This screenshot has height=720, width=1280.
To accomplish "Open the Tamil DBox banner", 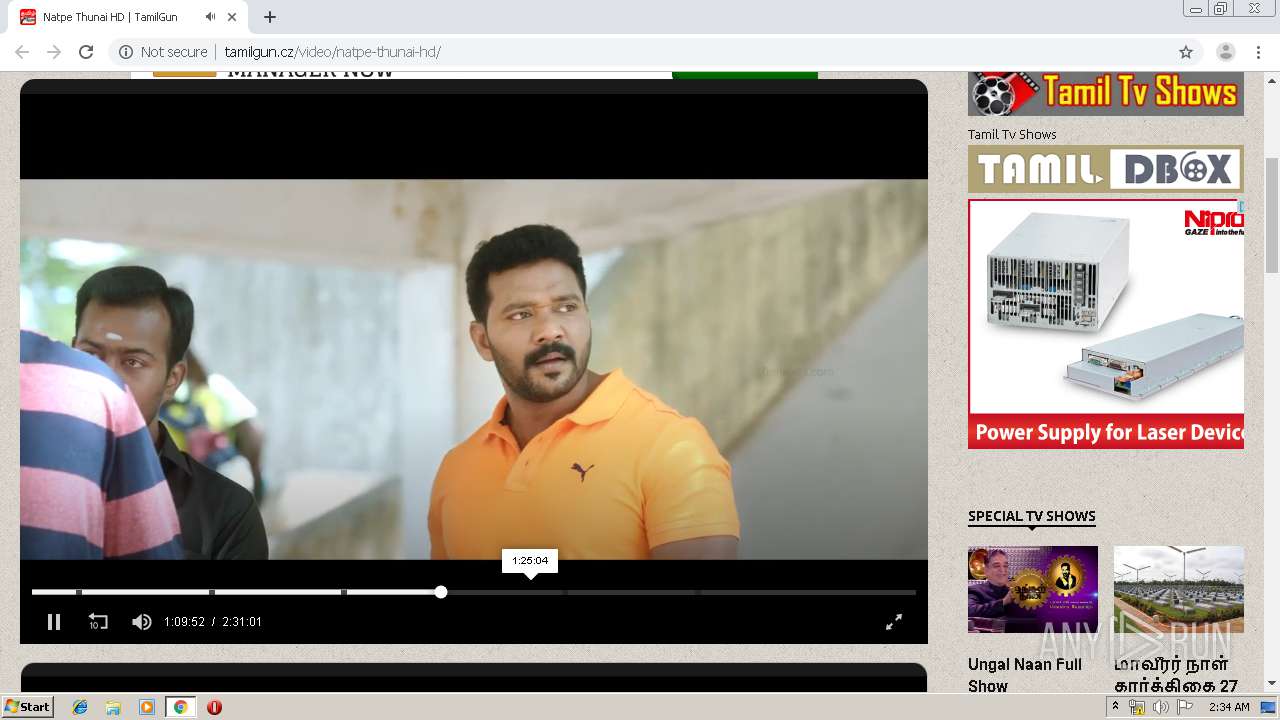I will 1106,169.
